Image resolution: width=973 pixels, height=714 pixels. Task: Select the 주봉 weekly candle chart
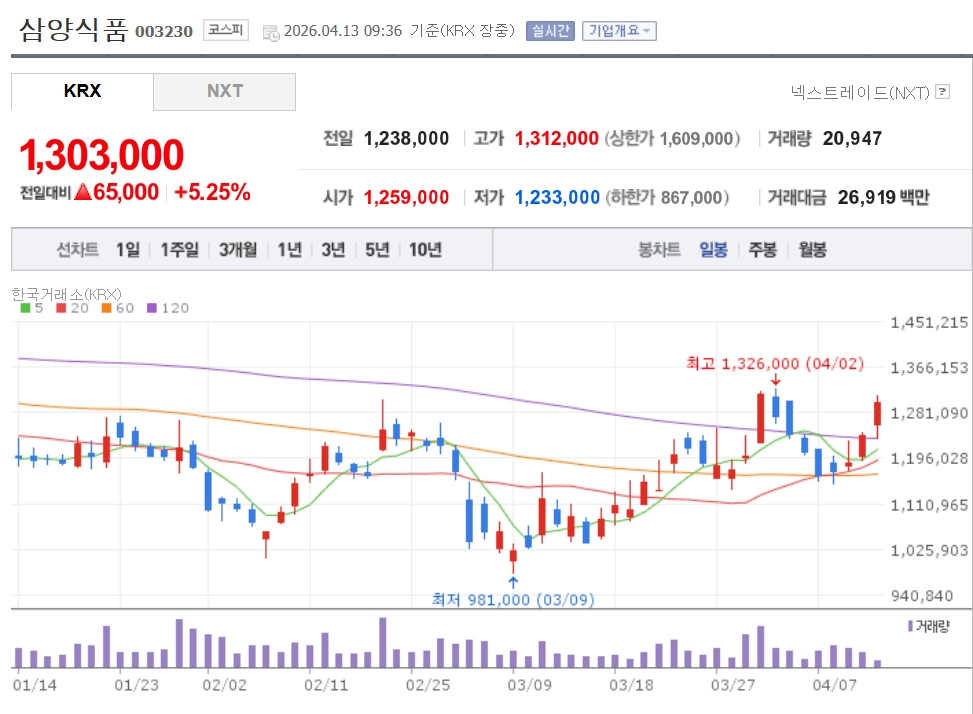point(763,250)
